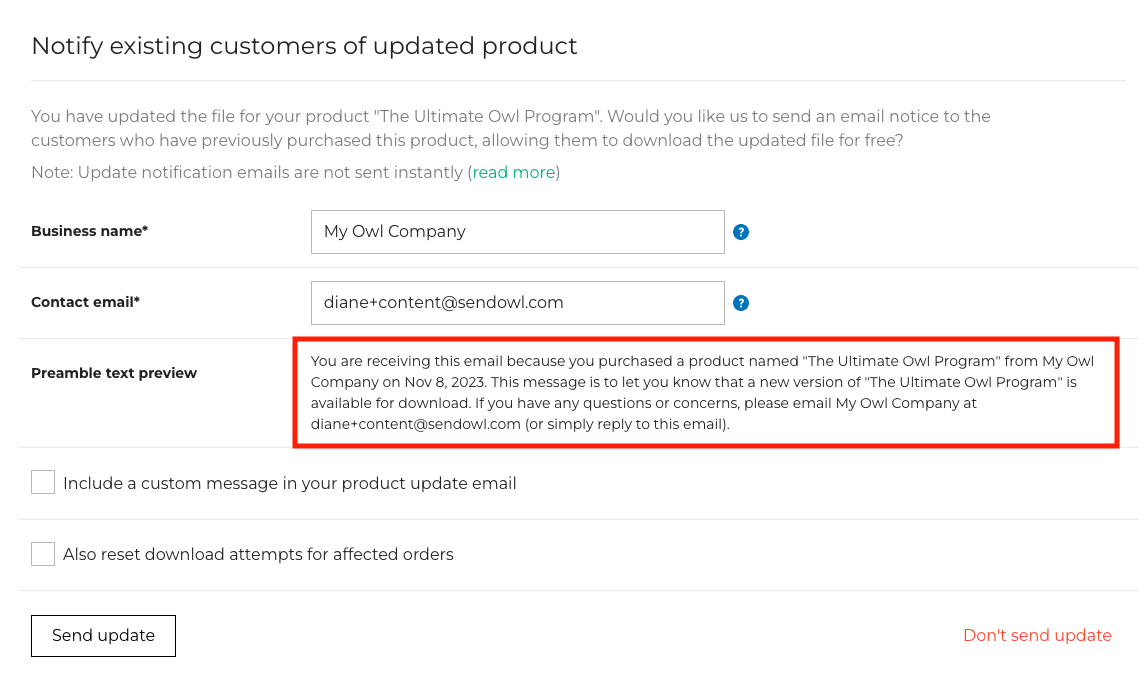Click the 'You have updated the file' description

pos(510,128)
